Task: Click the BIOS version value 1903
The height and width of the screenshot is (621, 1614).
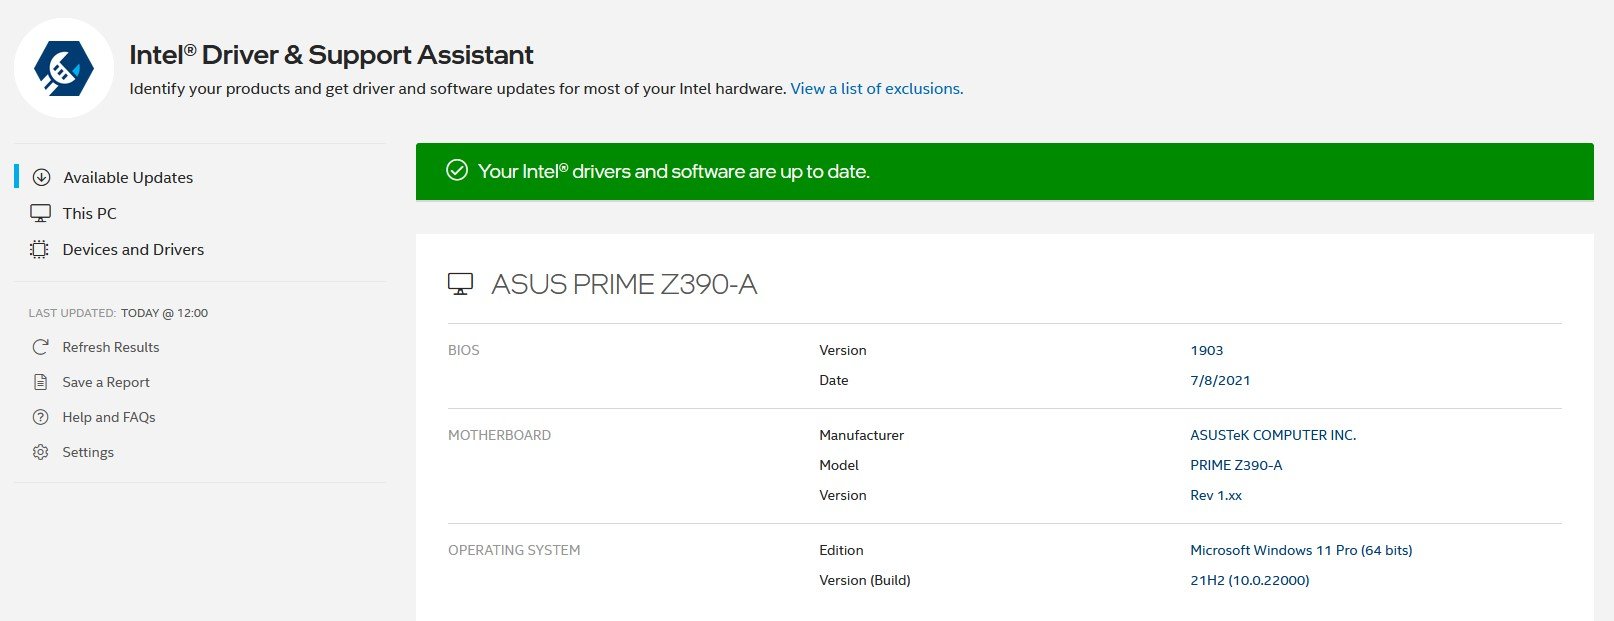Action: coord(1207,350)
